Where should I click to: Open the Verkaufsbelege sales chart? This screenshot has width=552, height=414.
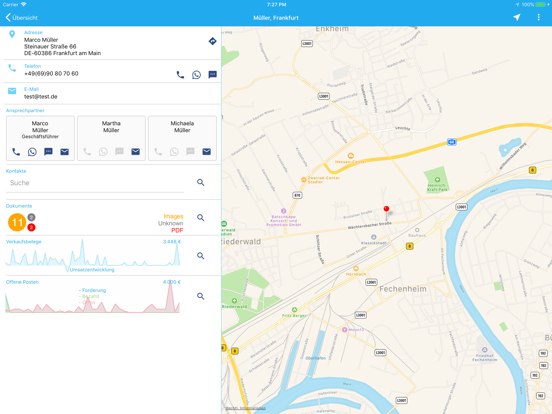[x=93, y=256]
